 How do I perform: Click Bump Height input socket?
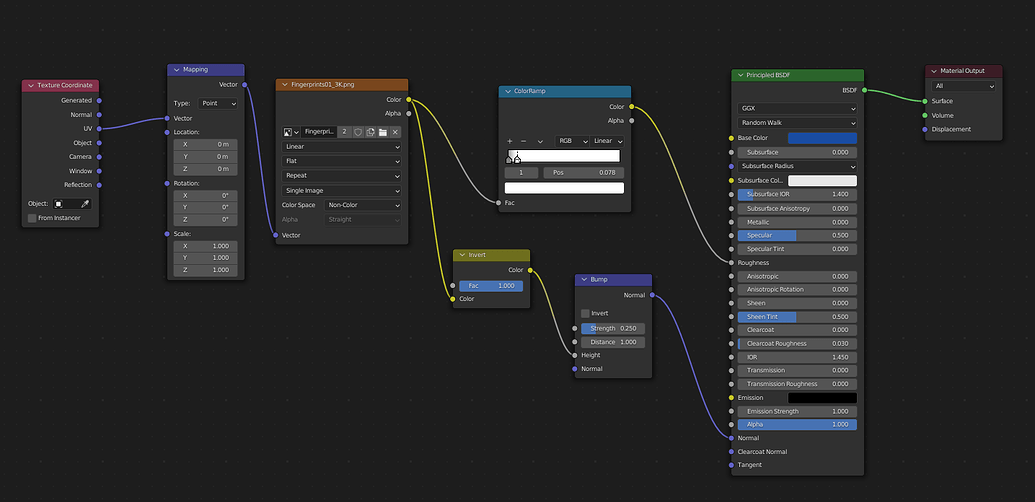coord(574,355)
